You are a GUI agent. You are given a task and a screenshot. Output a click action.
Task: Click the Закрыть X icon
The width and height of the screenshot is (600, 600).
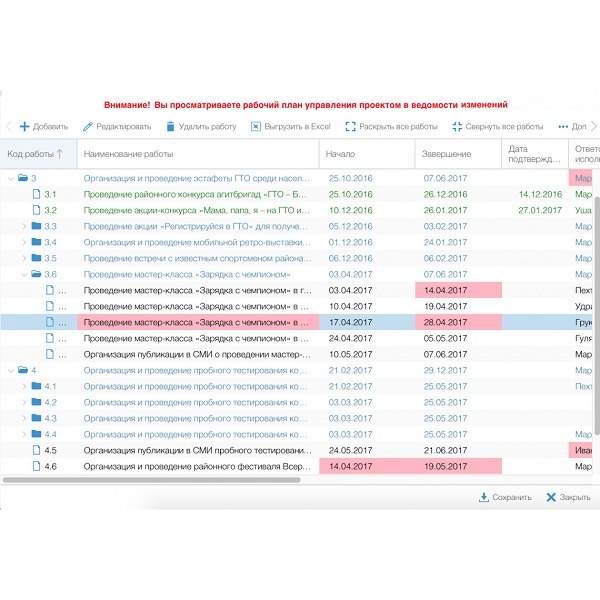(x=551, y=497)
